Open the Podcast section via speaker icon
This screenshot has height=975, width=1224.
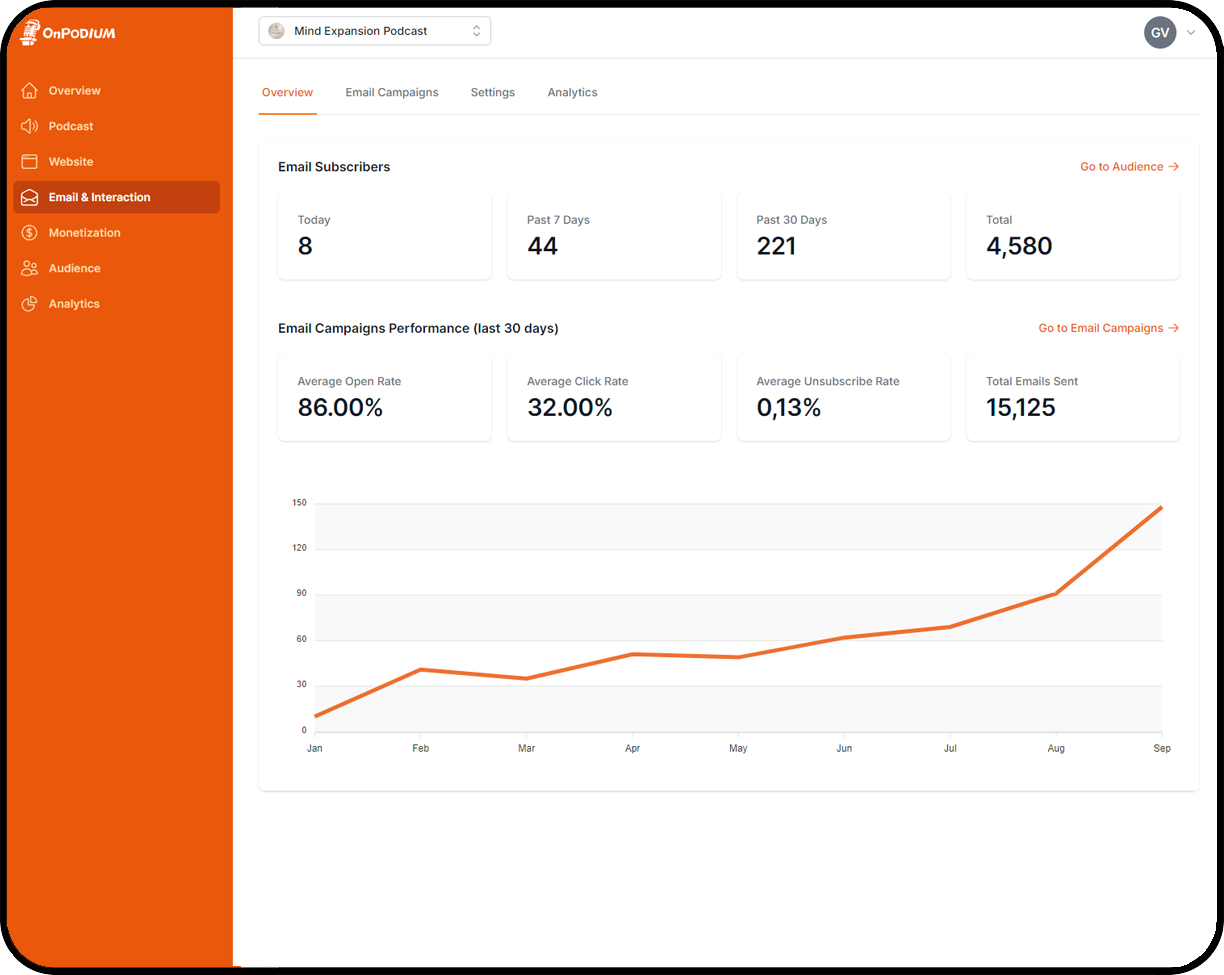click(30, 126)
